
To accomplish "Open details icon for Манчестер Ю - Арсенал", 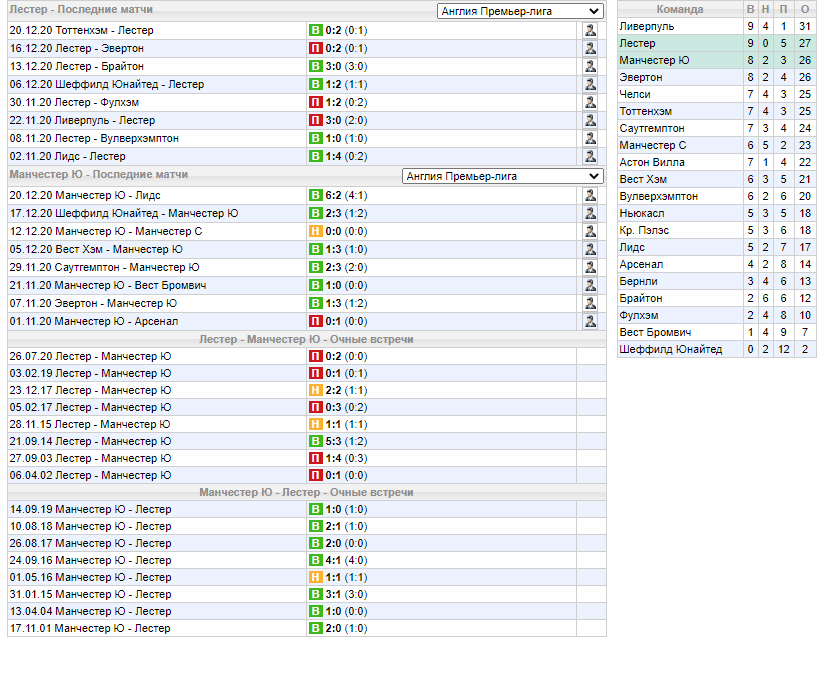I will [590, 321].
